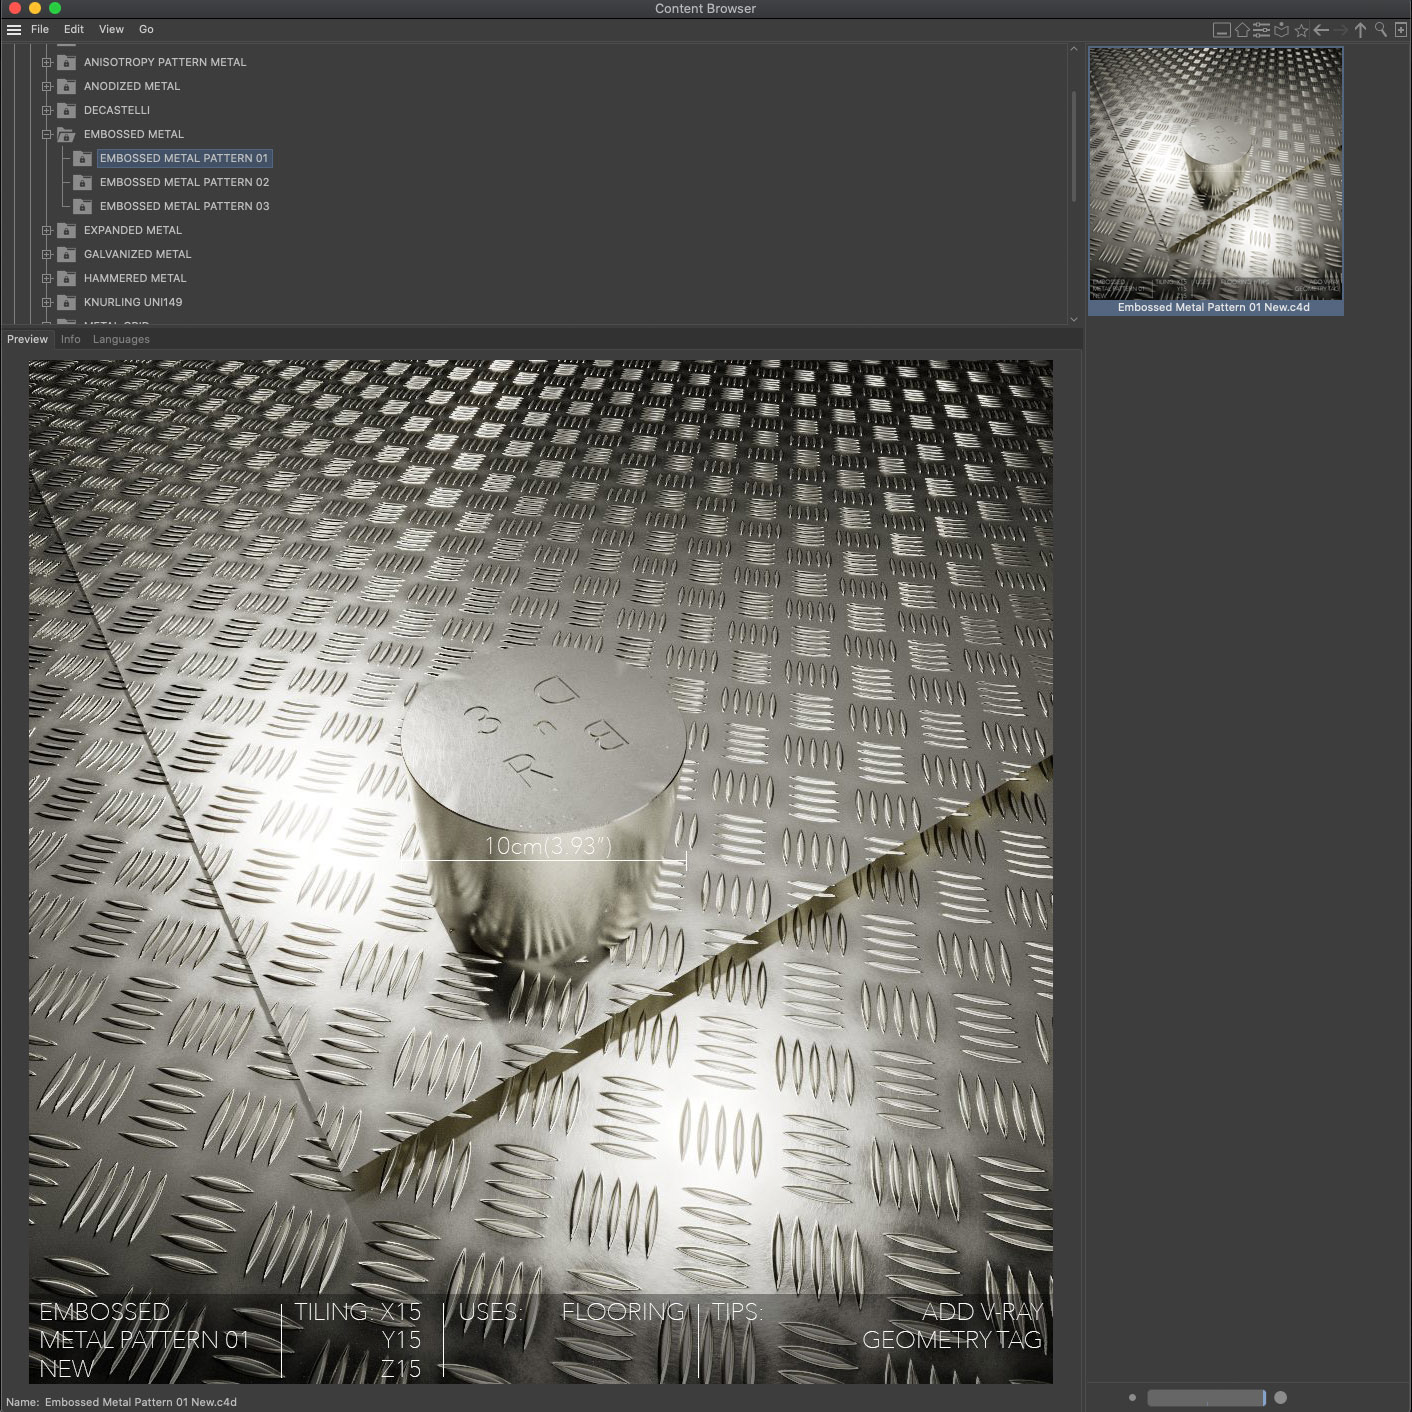The height and width of the screenshot is (1412, 1412).
Task: Expand the EXPANDED METAL folder
Action: [x=46, y=230]
